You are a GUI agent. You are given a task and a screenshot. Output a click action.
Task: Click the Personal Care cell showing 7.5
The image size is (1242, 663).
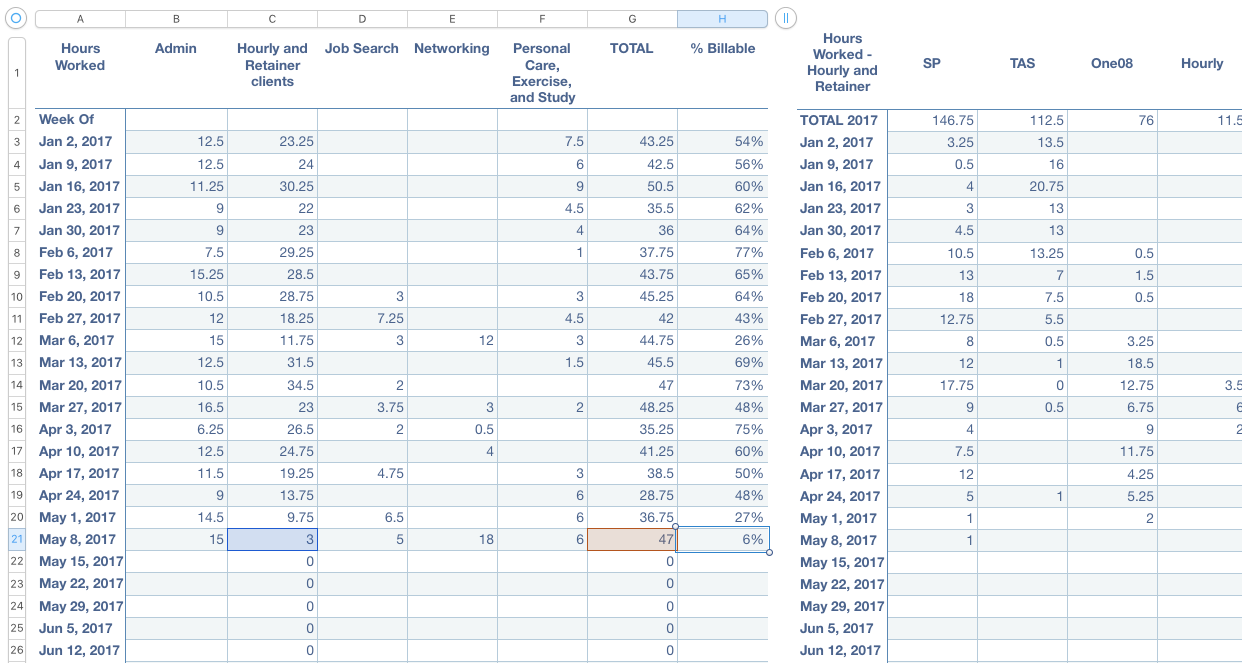pyautogui.click(x=542, y=142)
